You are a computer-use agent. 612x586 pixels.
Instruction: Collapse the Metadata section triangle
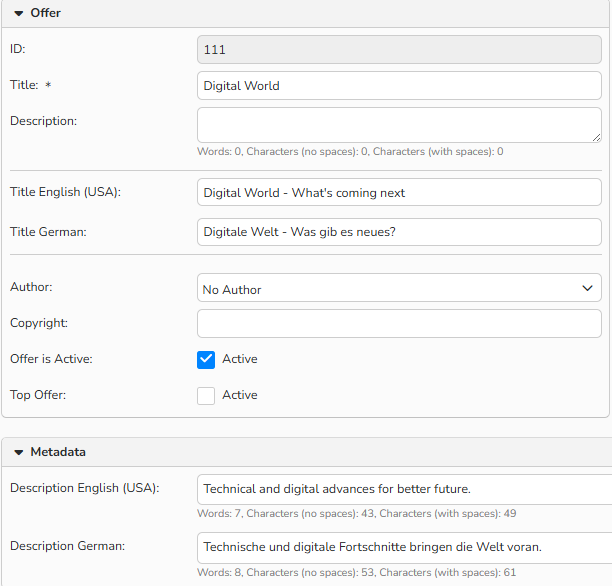click(19, 452)
